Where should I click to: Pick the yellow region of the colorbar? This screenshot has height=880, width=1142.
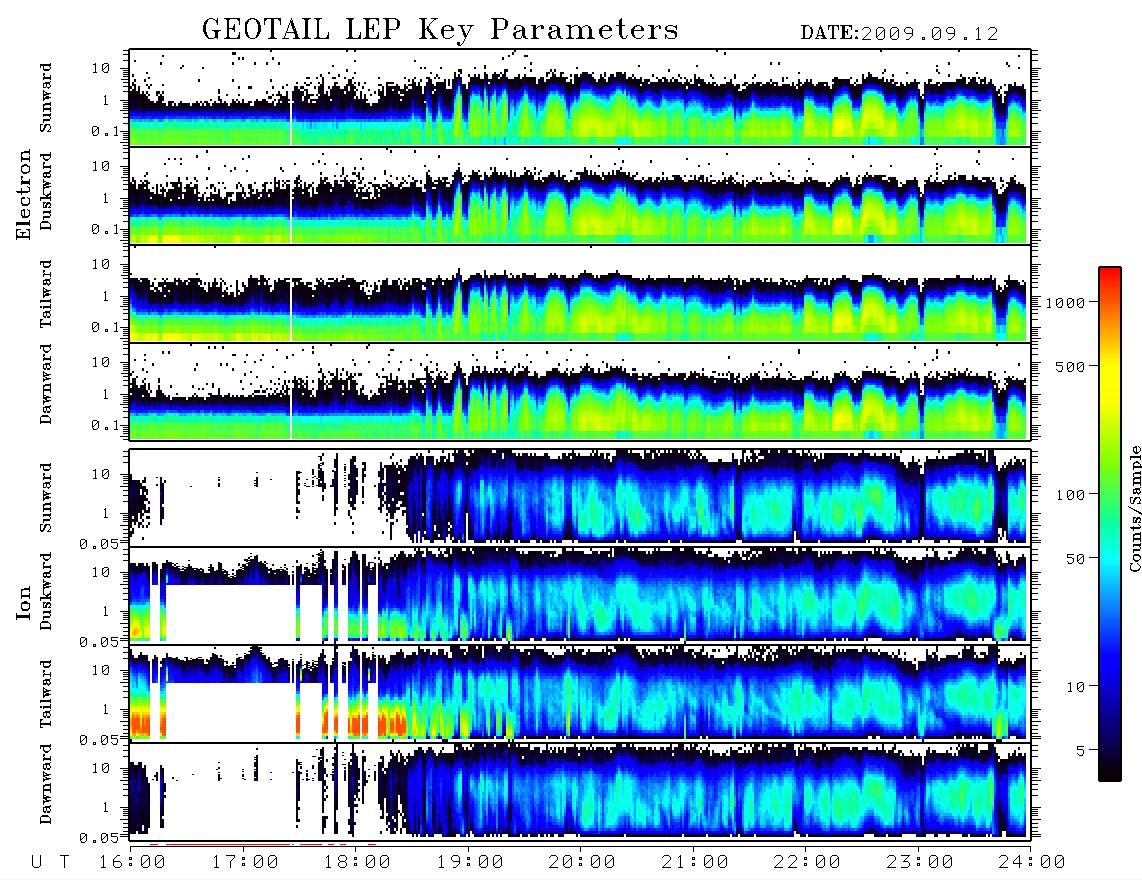pos(1109,379)
